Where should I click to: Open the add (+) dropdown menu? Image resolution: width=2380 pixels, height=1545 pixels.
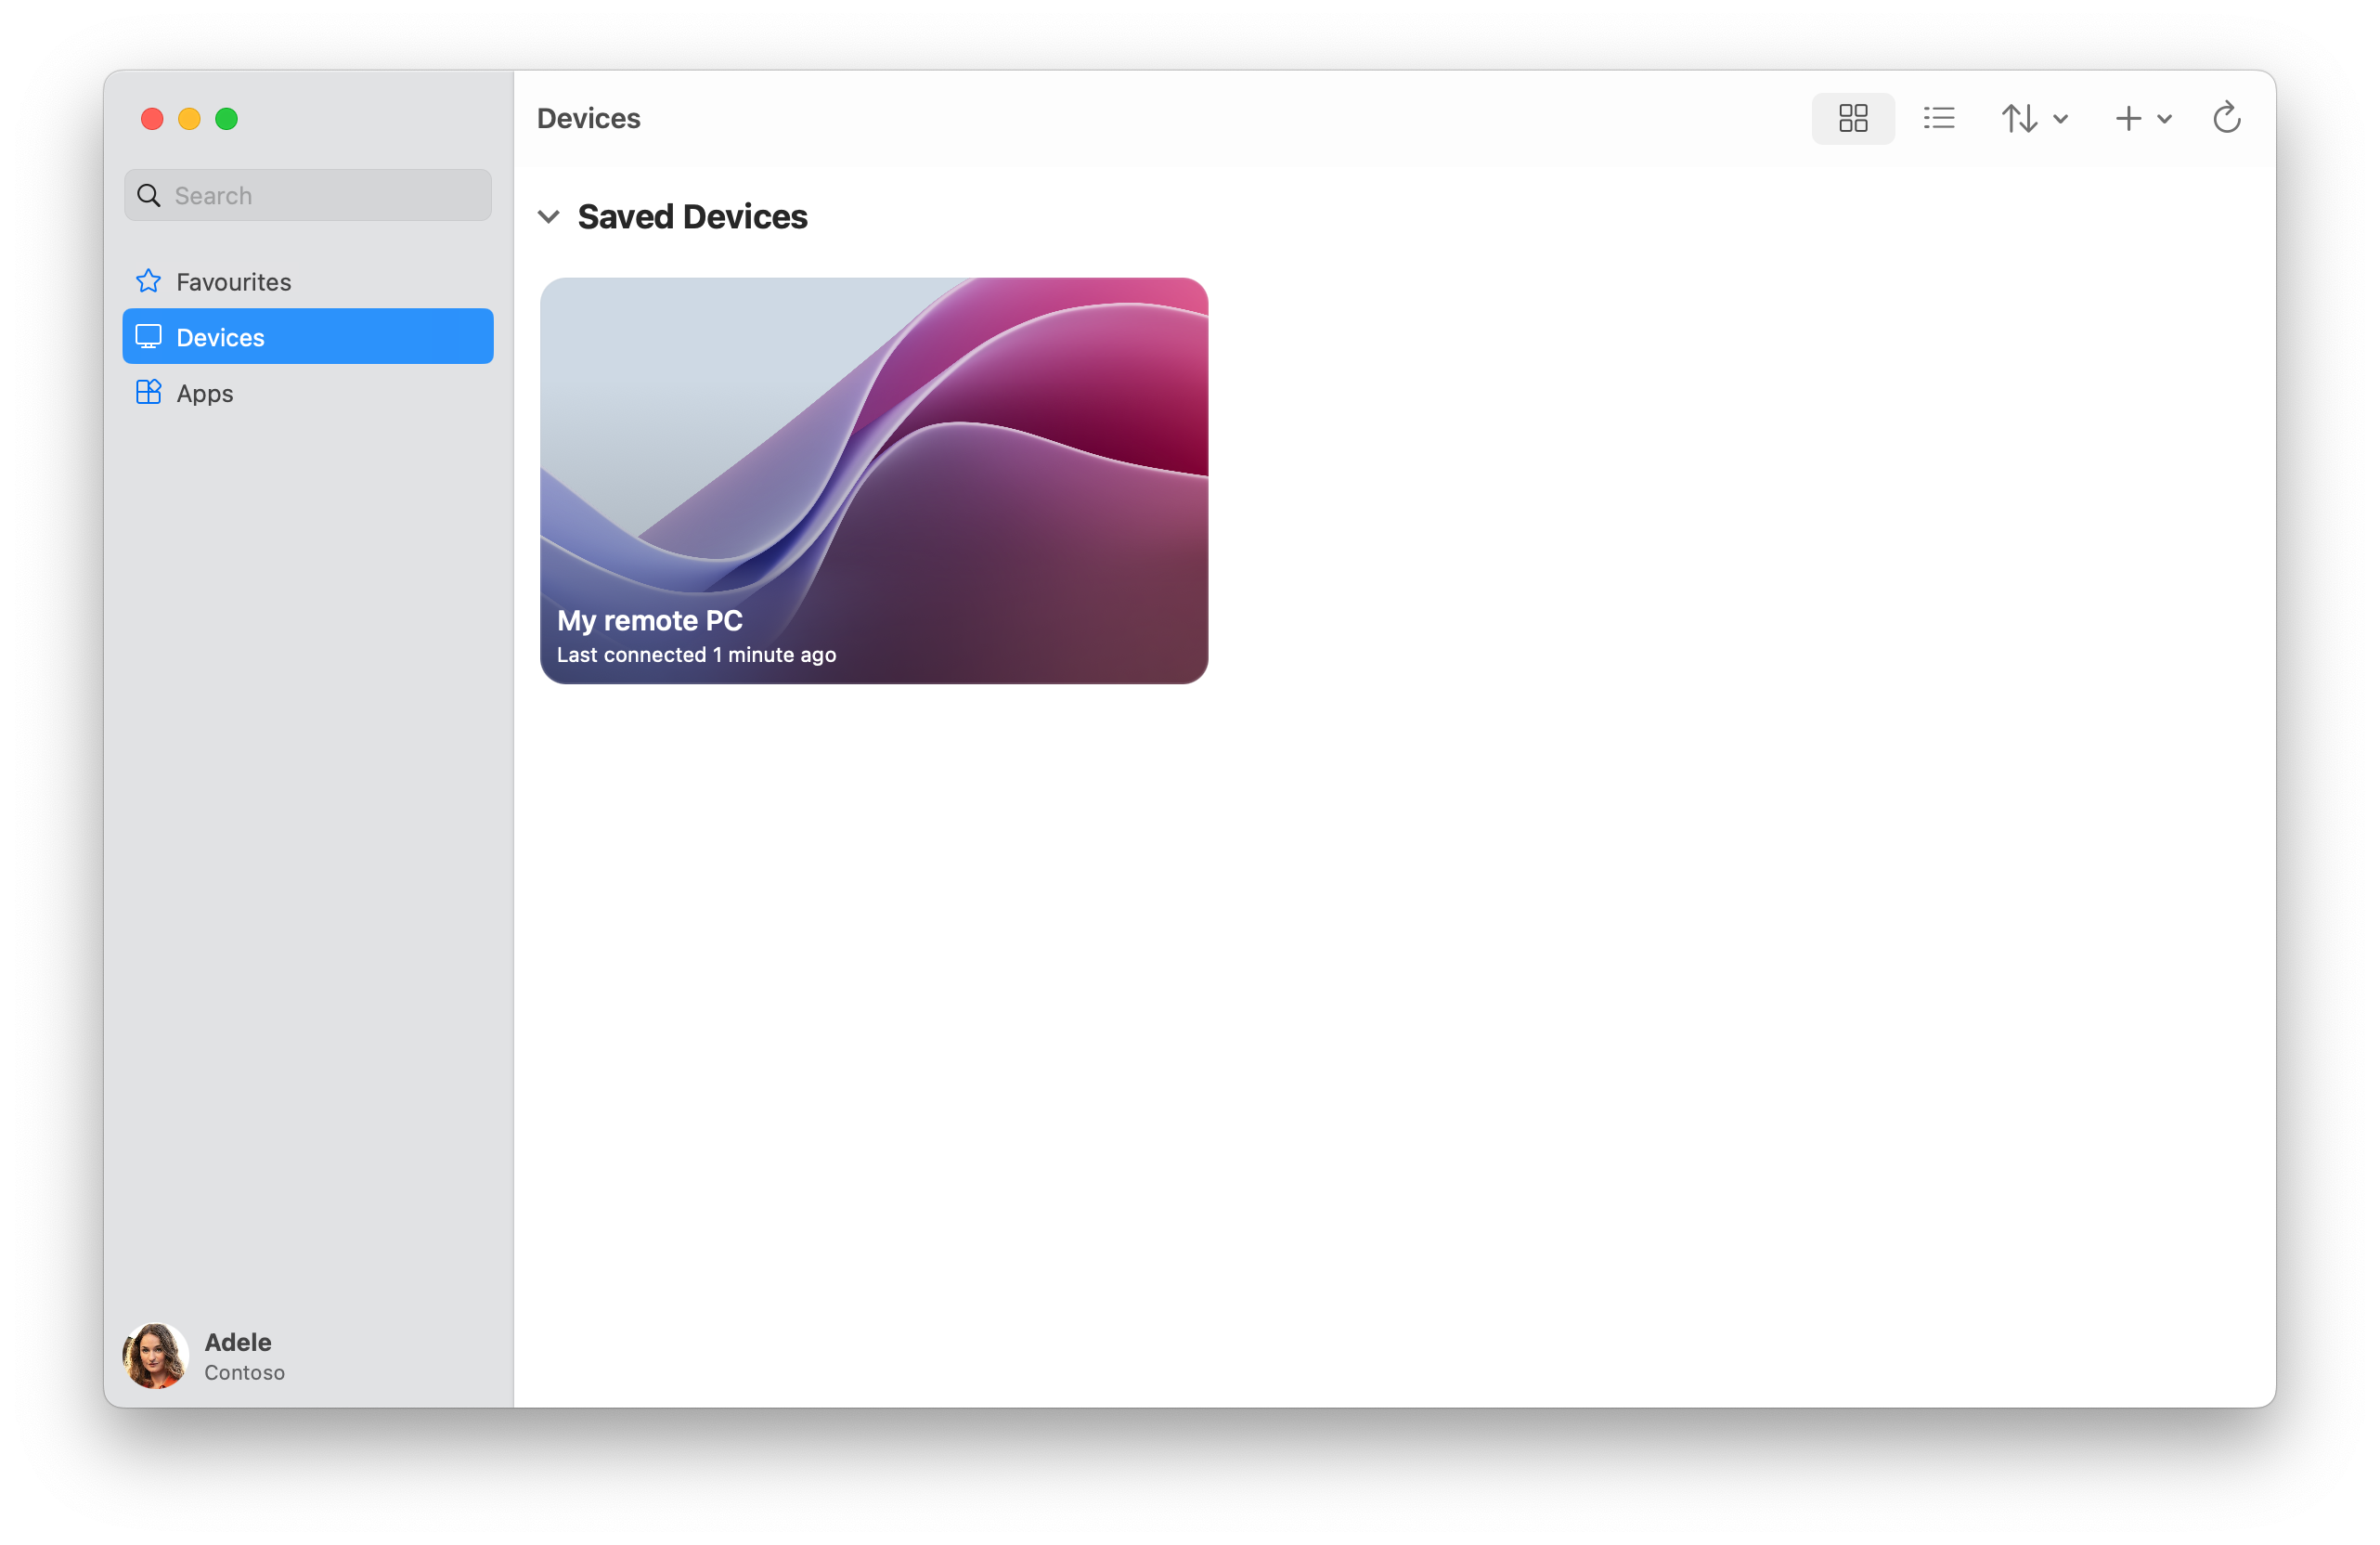click(2143, 118)
